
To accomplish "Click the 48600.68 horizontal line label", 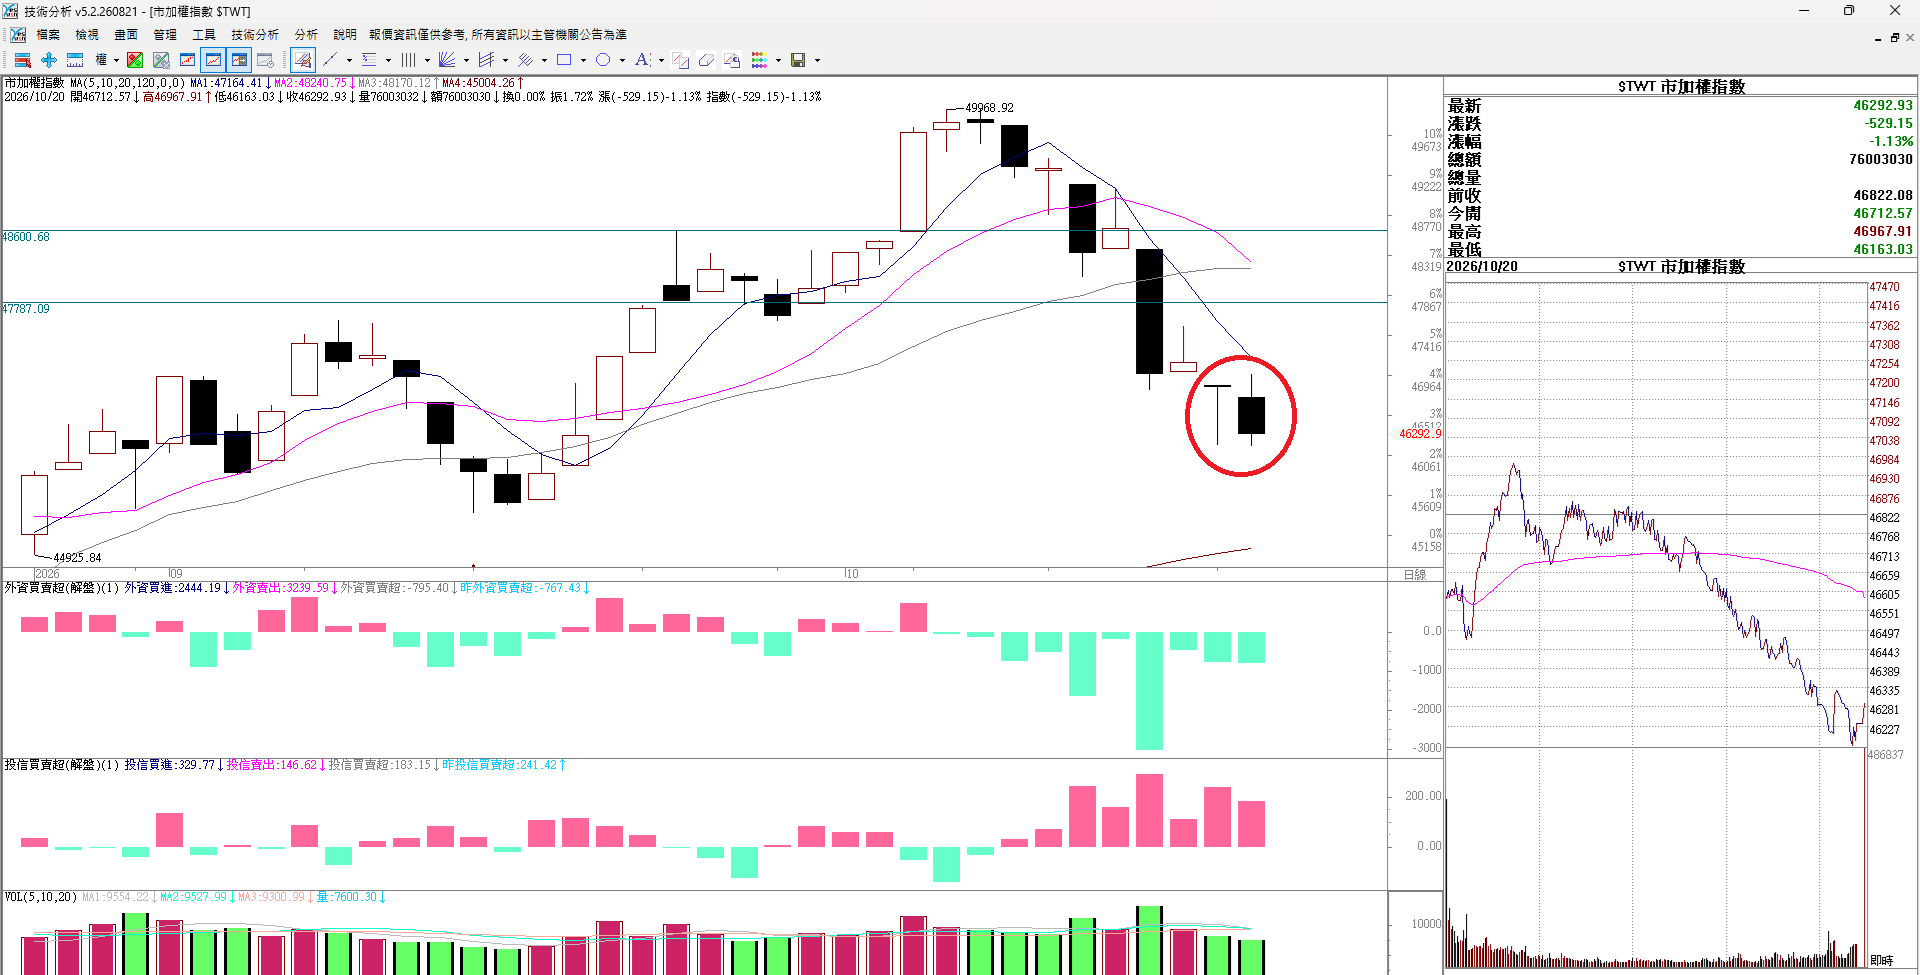I will (x=26, y=237).
